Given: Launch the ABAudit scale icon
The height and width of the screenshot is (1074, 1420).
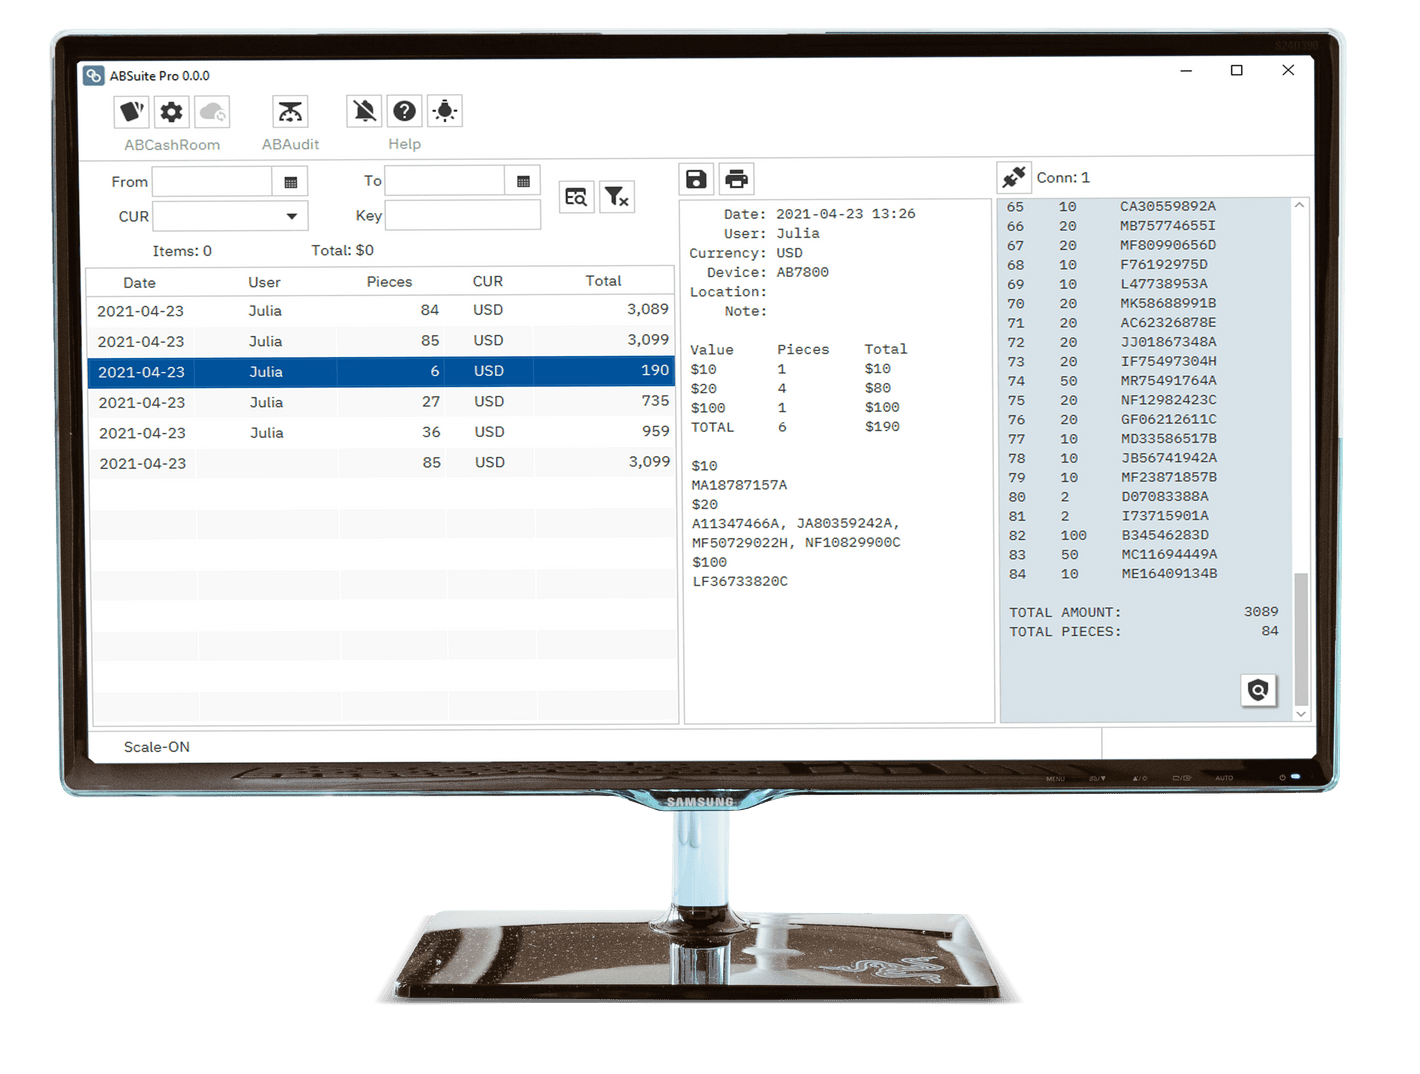Looking at the screenshot, I should pos(290,112).
